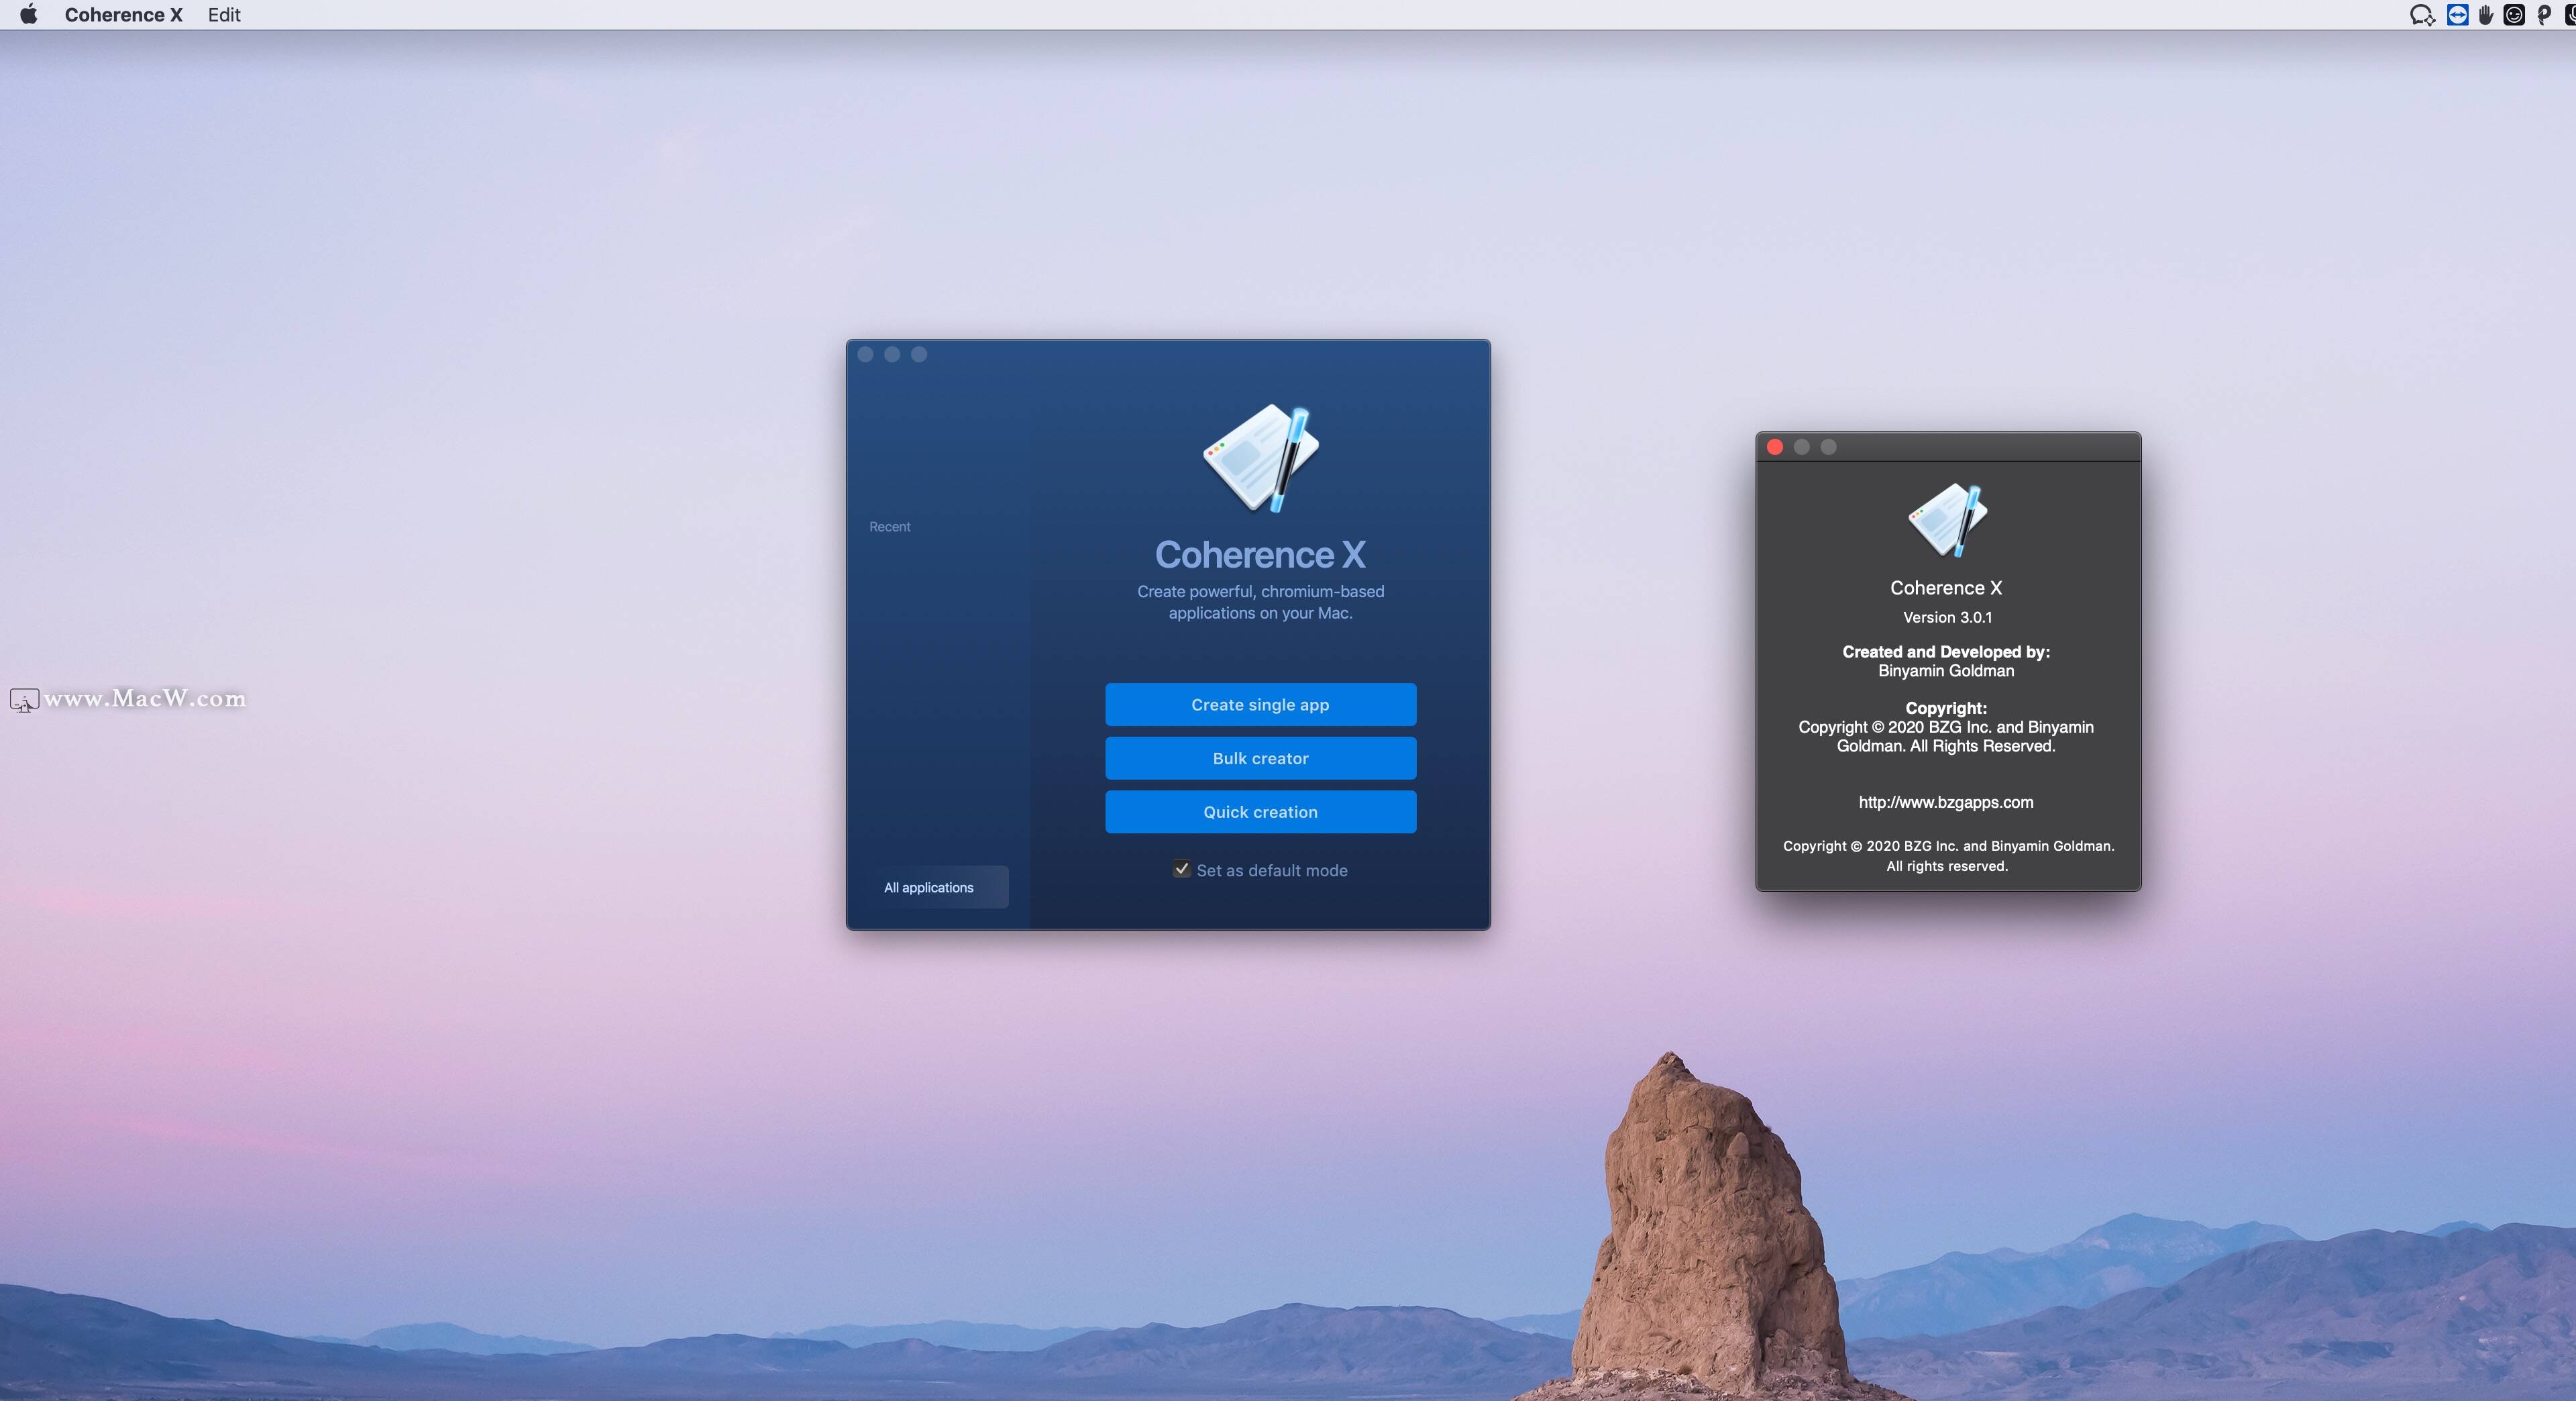2576x1401 pixels.
Task: Choose Quick creation
Action: pyautogui.click(x=1260, y=812)
